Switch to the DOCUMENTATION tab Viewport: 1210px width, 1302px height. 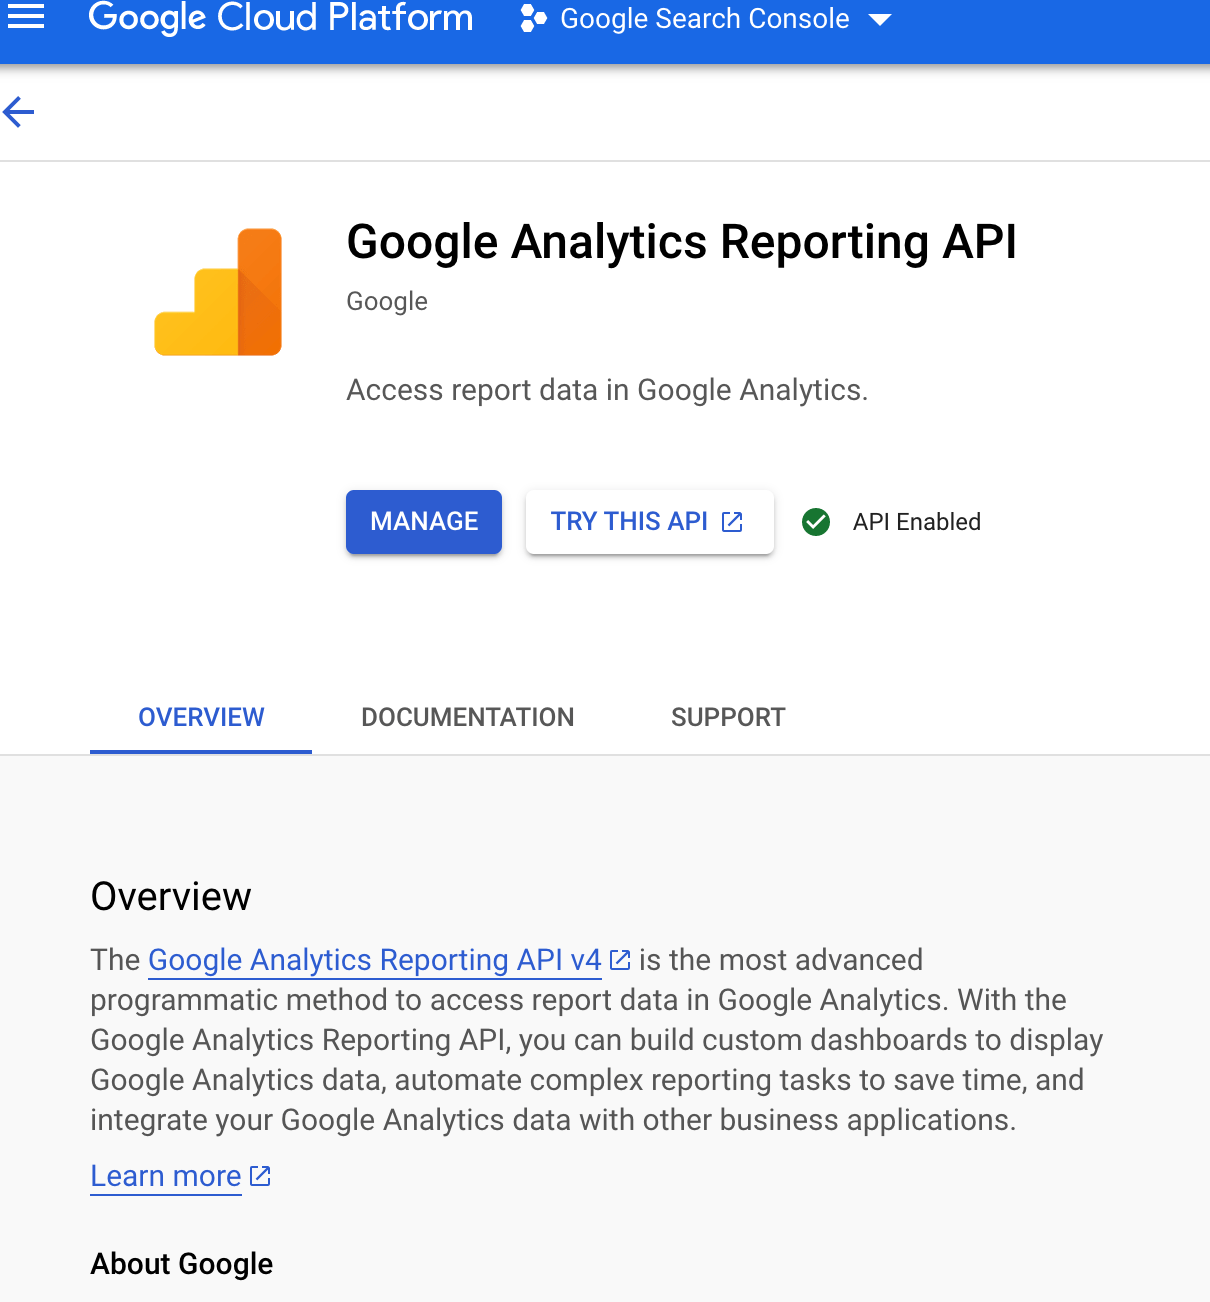468,717
